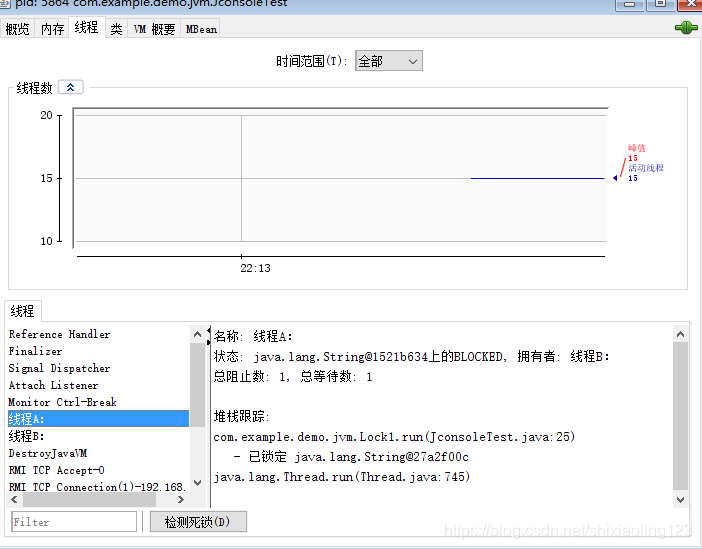Select Signal Dispatcher thread
Viewport: 702px width, 549px height.
[98, 368]
